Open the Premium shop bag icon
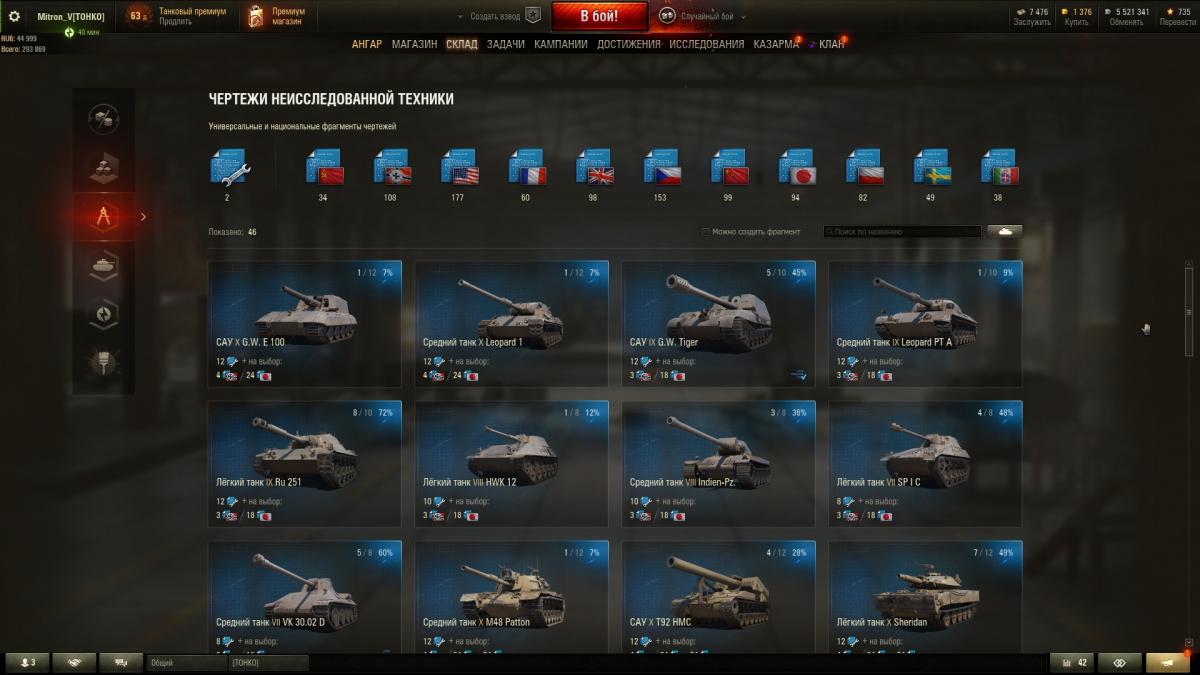This screenshot has width=1200, height=675. click(256, 16)
